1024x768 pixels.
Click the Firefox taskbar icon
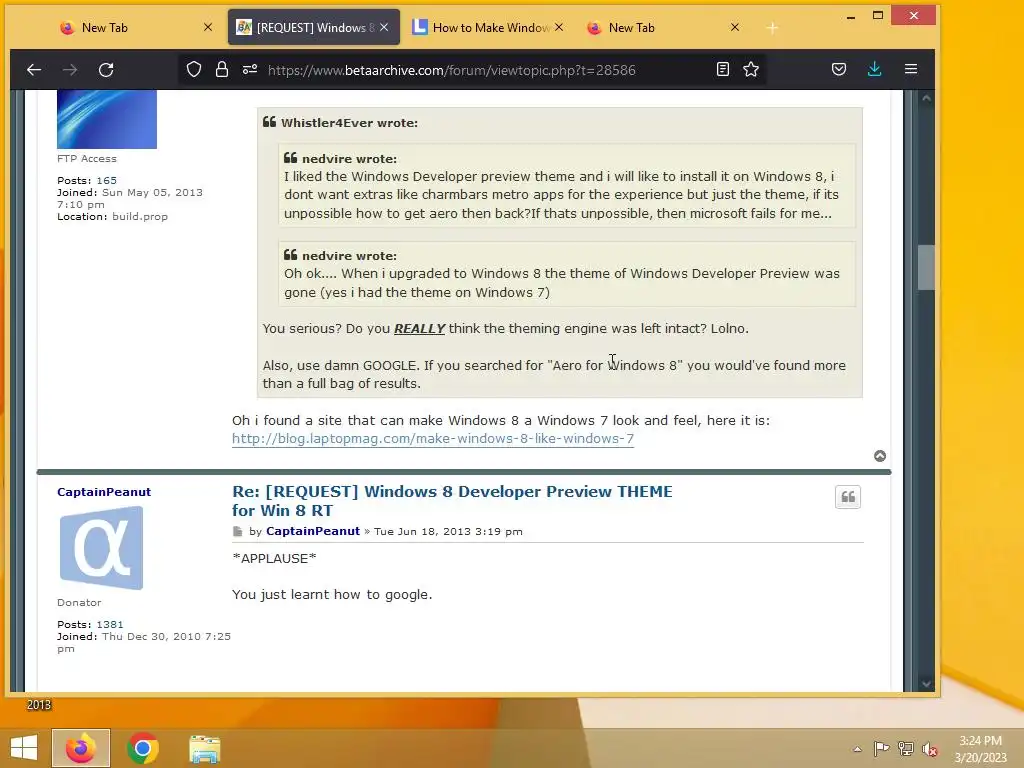point(81,748)
